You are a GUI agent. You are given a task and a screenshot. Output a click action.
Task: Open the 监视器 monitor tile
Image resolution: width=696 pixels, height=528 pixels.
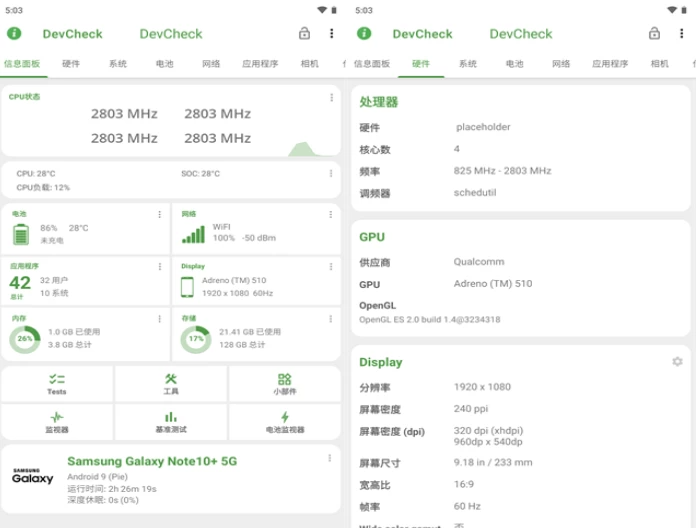[57, 421]
